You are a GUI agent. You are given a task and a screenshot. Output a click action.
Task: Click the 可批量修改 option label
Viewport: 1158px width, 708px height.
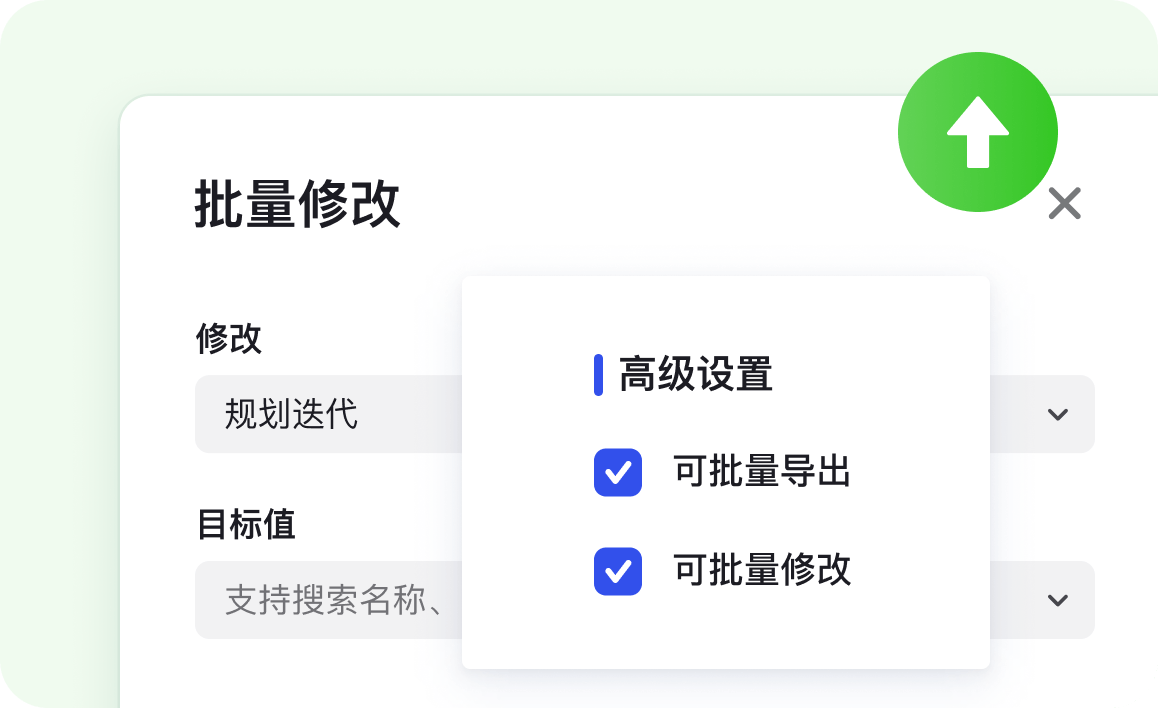pyautogui.click(x=762, y=570)
